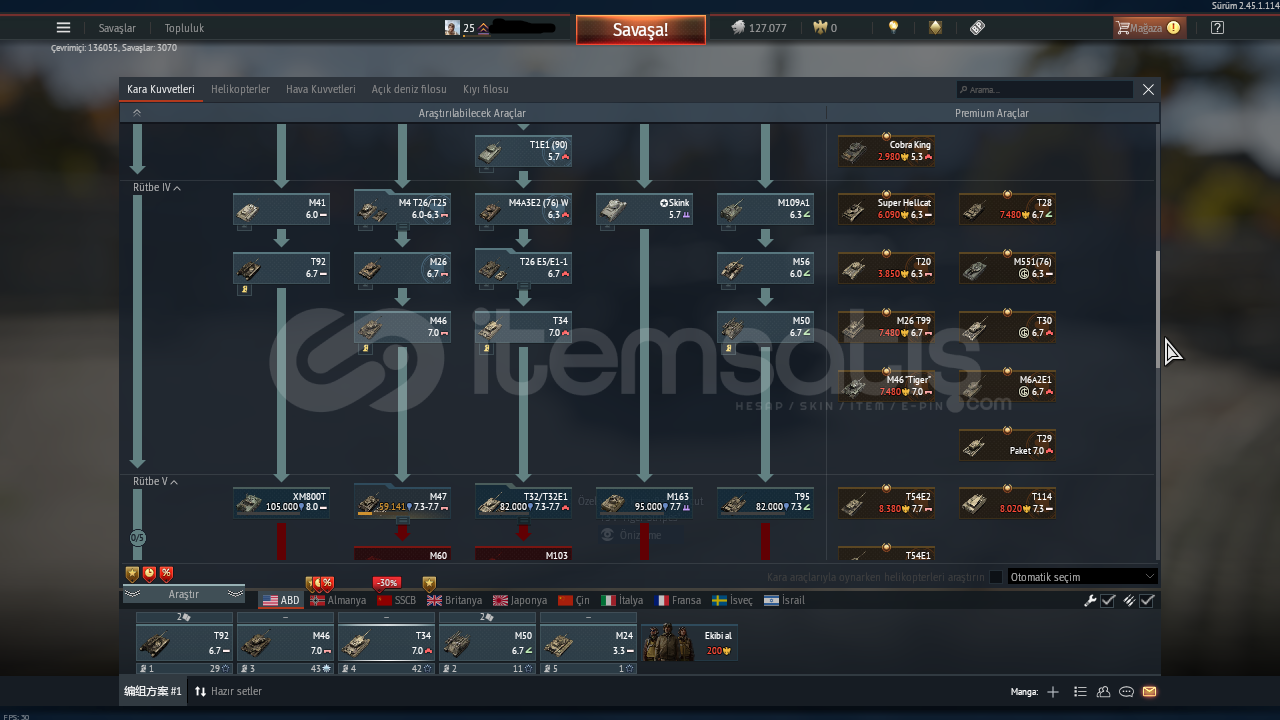
Task: Collapse the Rütbe IV section
Action: 177,188
